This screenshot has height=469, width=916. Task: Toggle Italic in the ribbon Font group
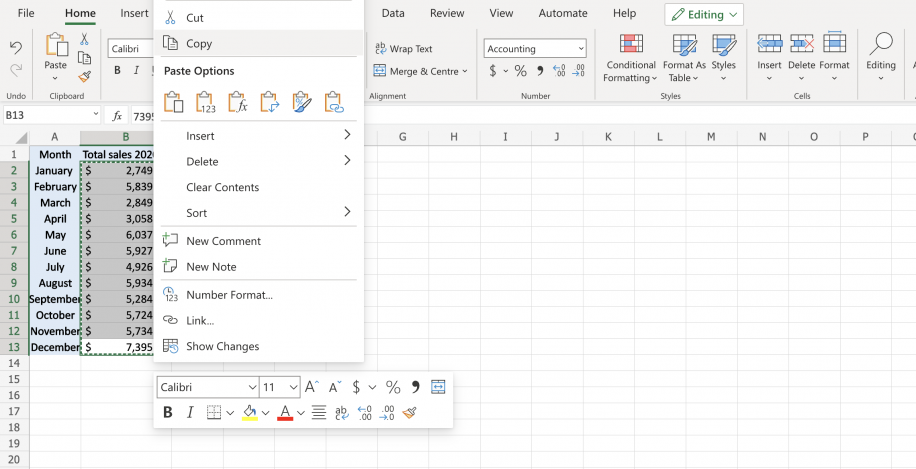(x=136, y=71)
